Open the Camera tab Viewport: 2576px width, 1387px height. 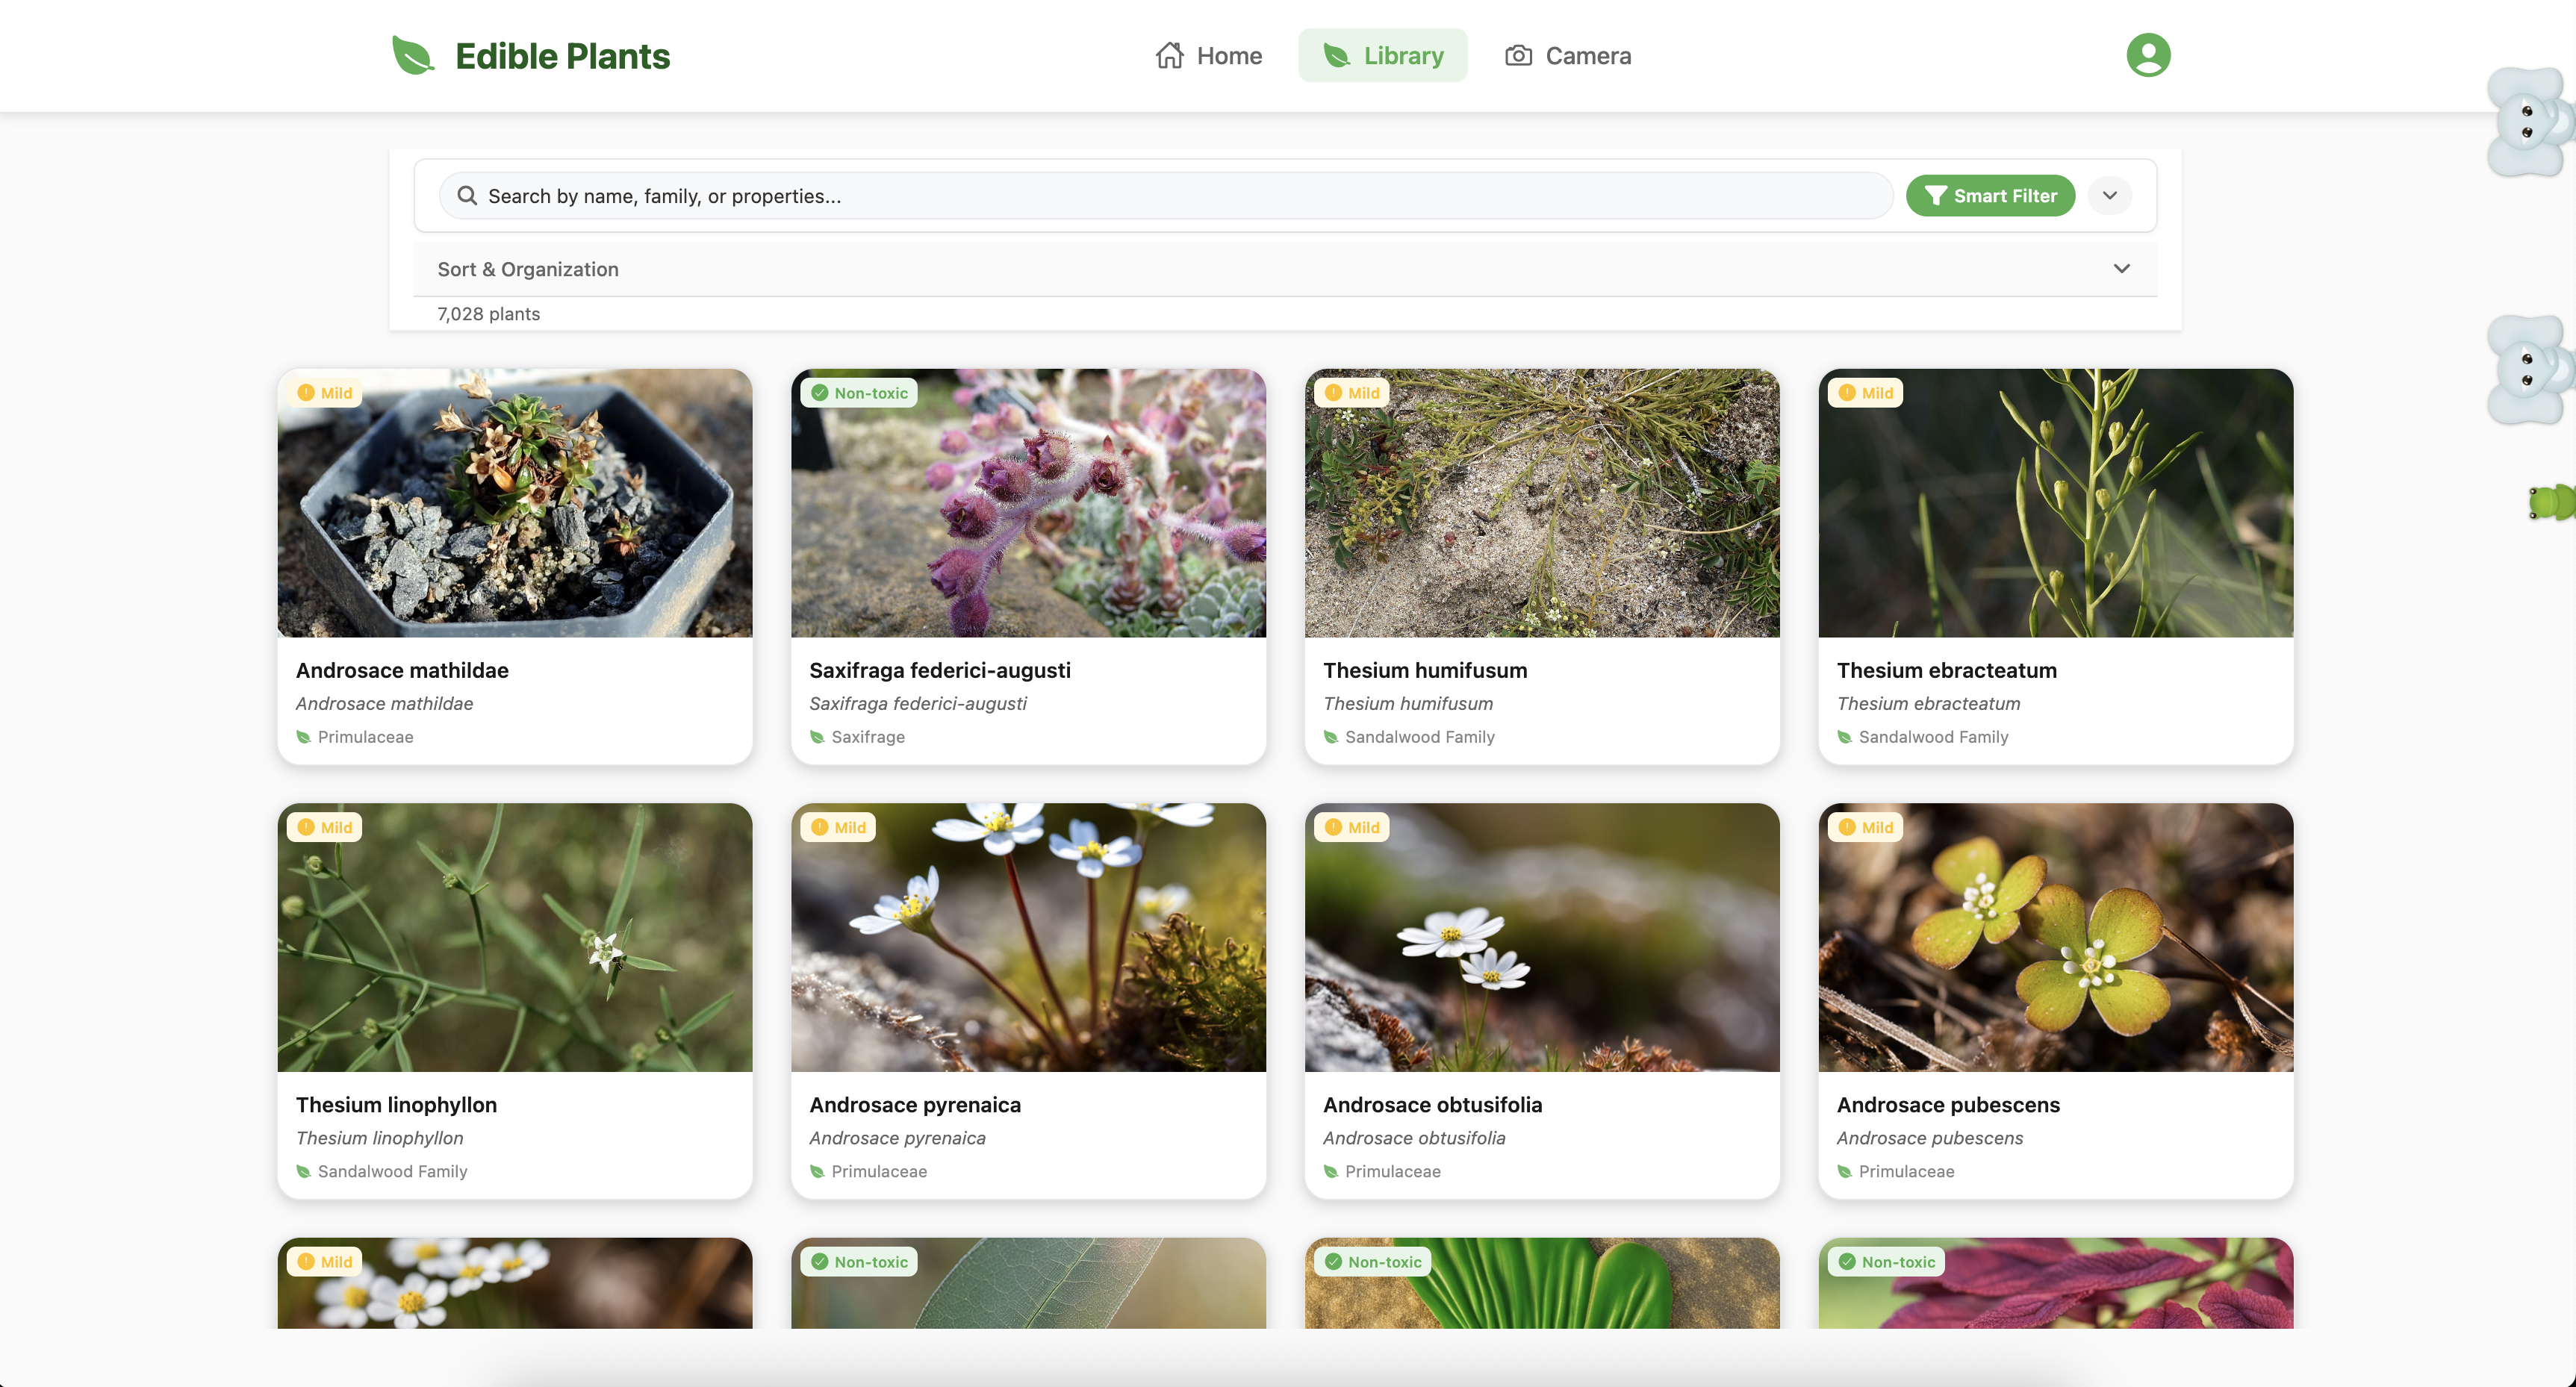[x=1567, y=56]
